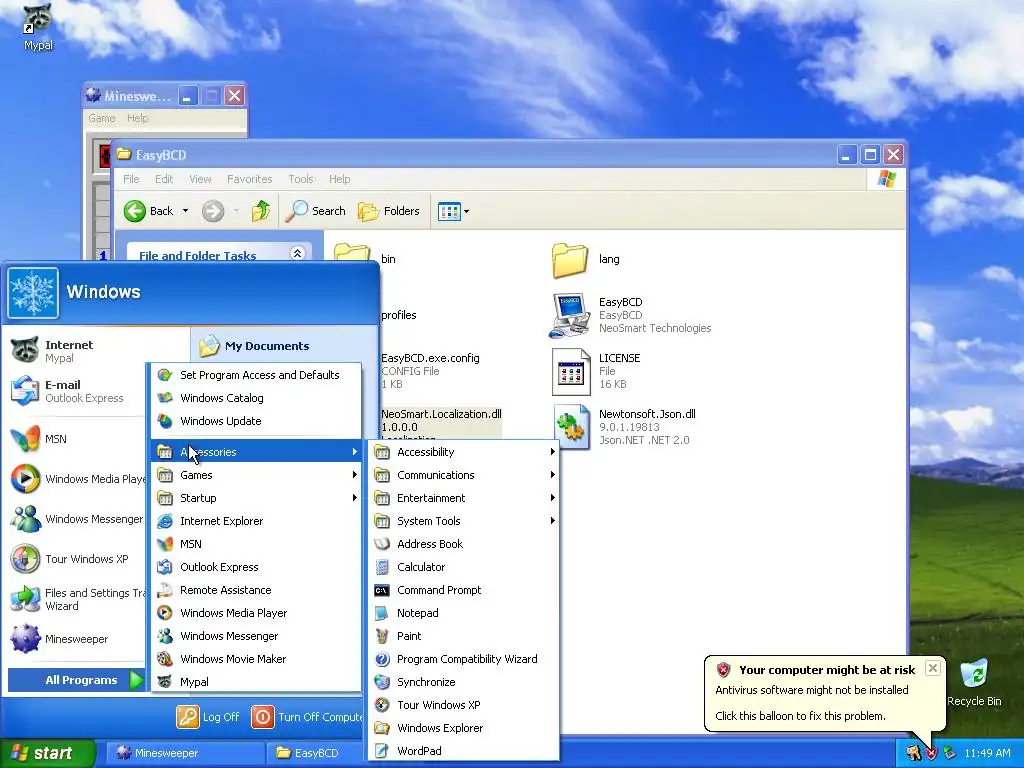This screenshot has height=768, width=1024.
Task: Expand the Accessibility submenu
Action: pyautogui.click(x=462, y=452)
